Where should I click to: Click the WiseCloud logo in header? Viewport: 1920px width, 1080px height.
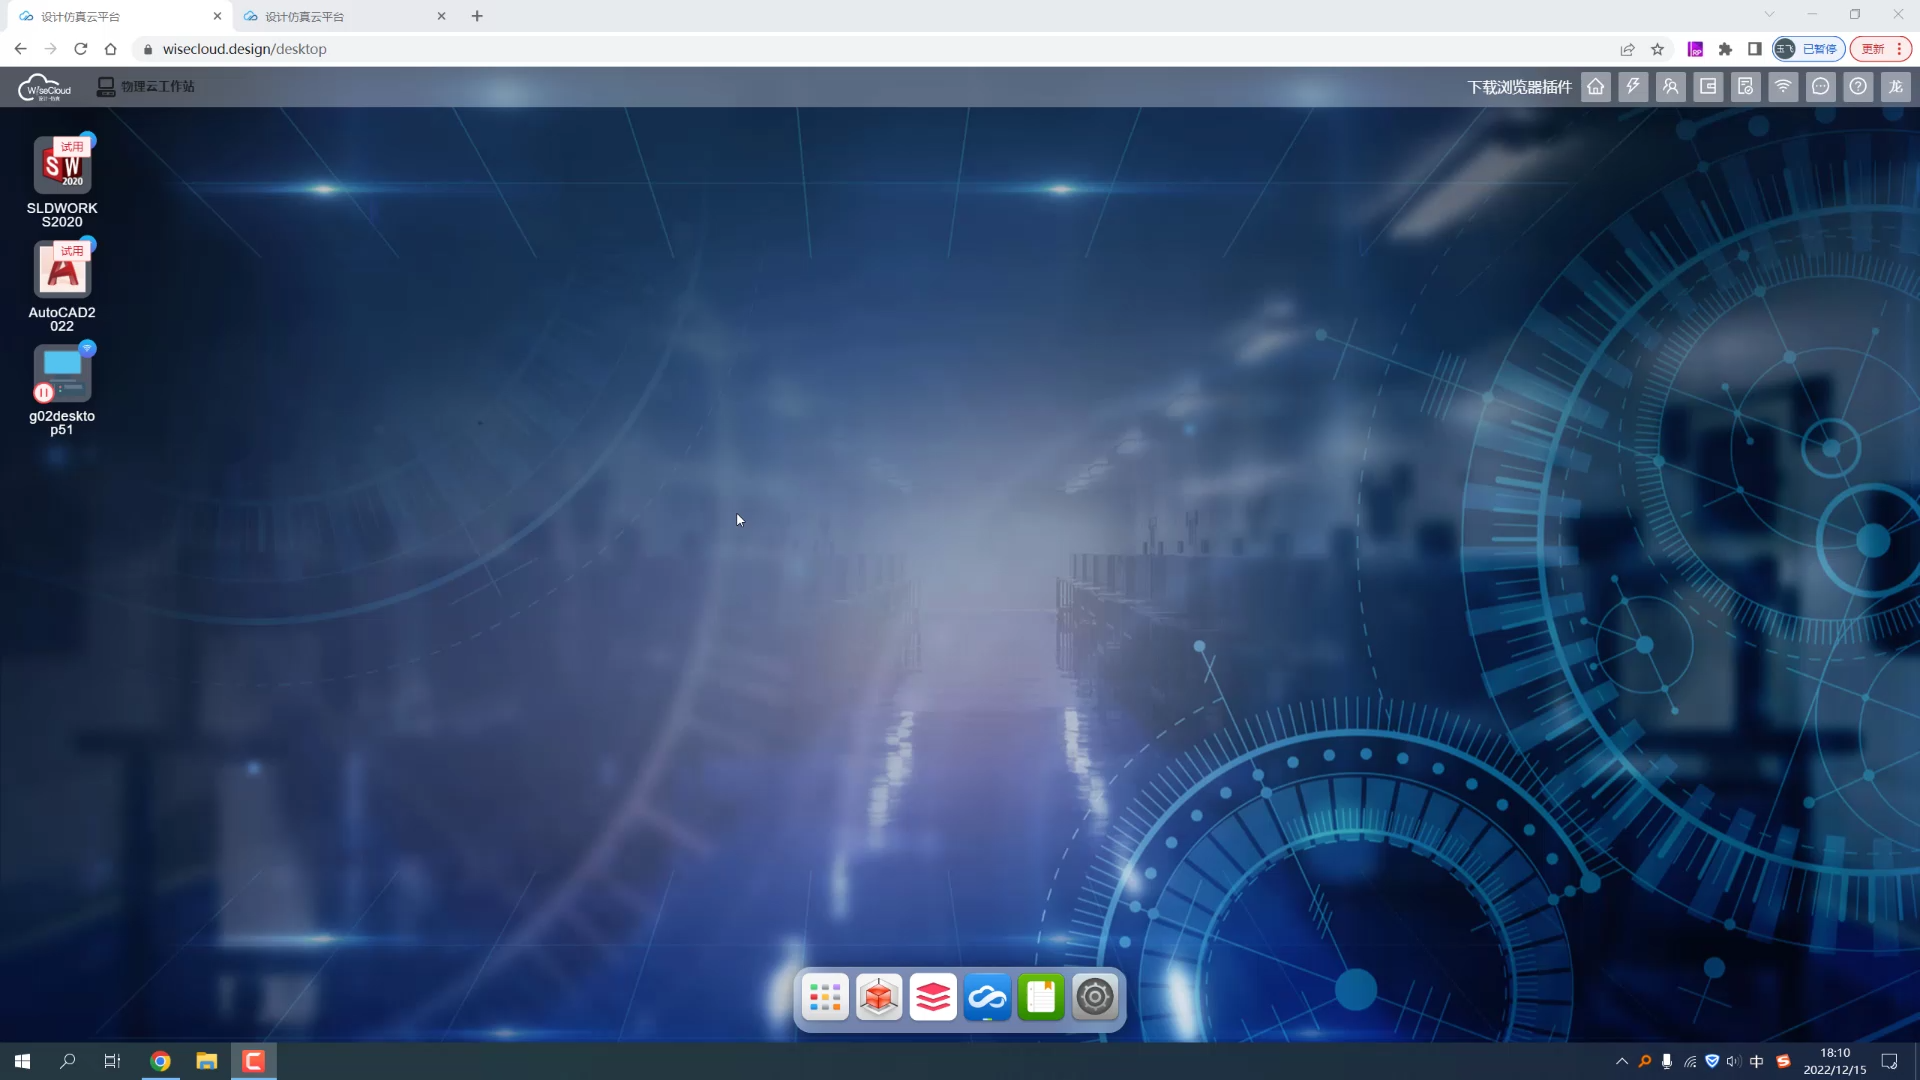pos(45,87)
